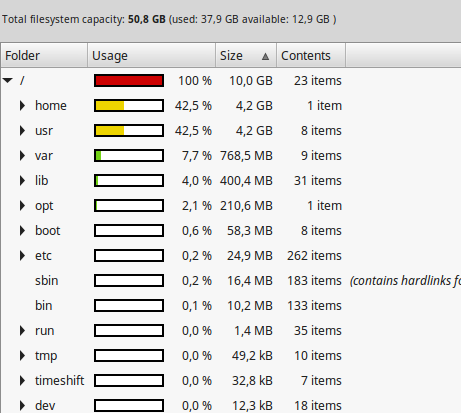The width and height of the screenshot is (461, 413).
Task: Click the '58,3 MB' size of boot
Action: pos(250,231)
